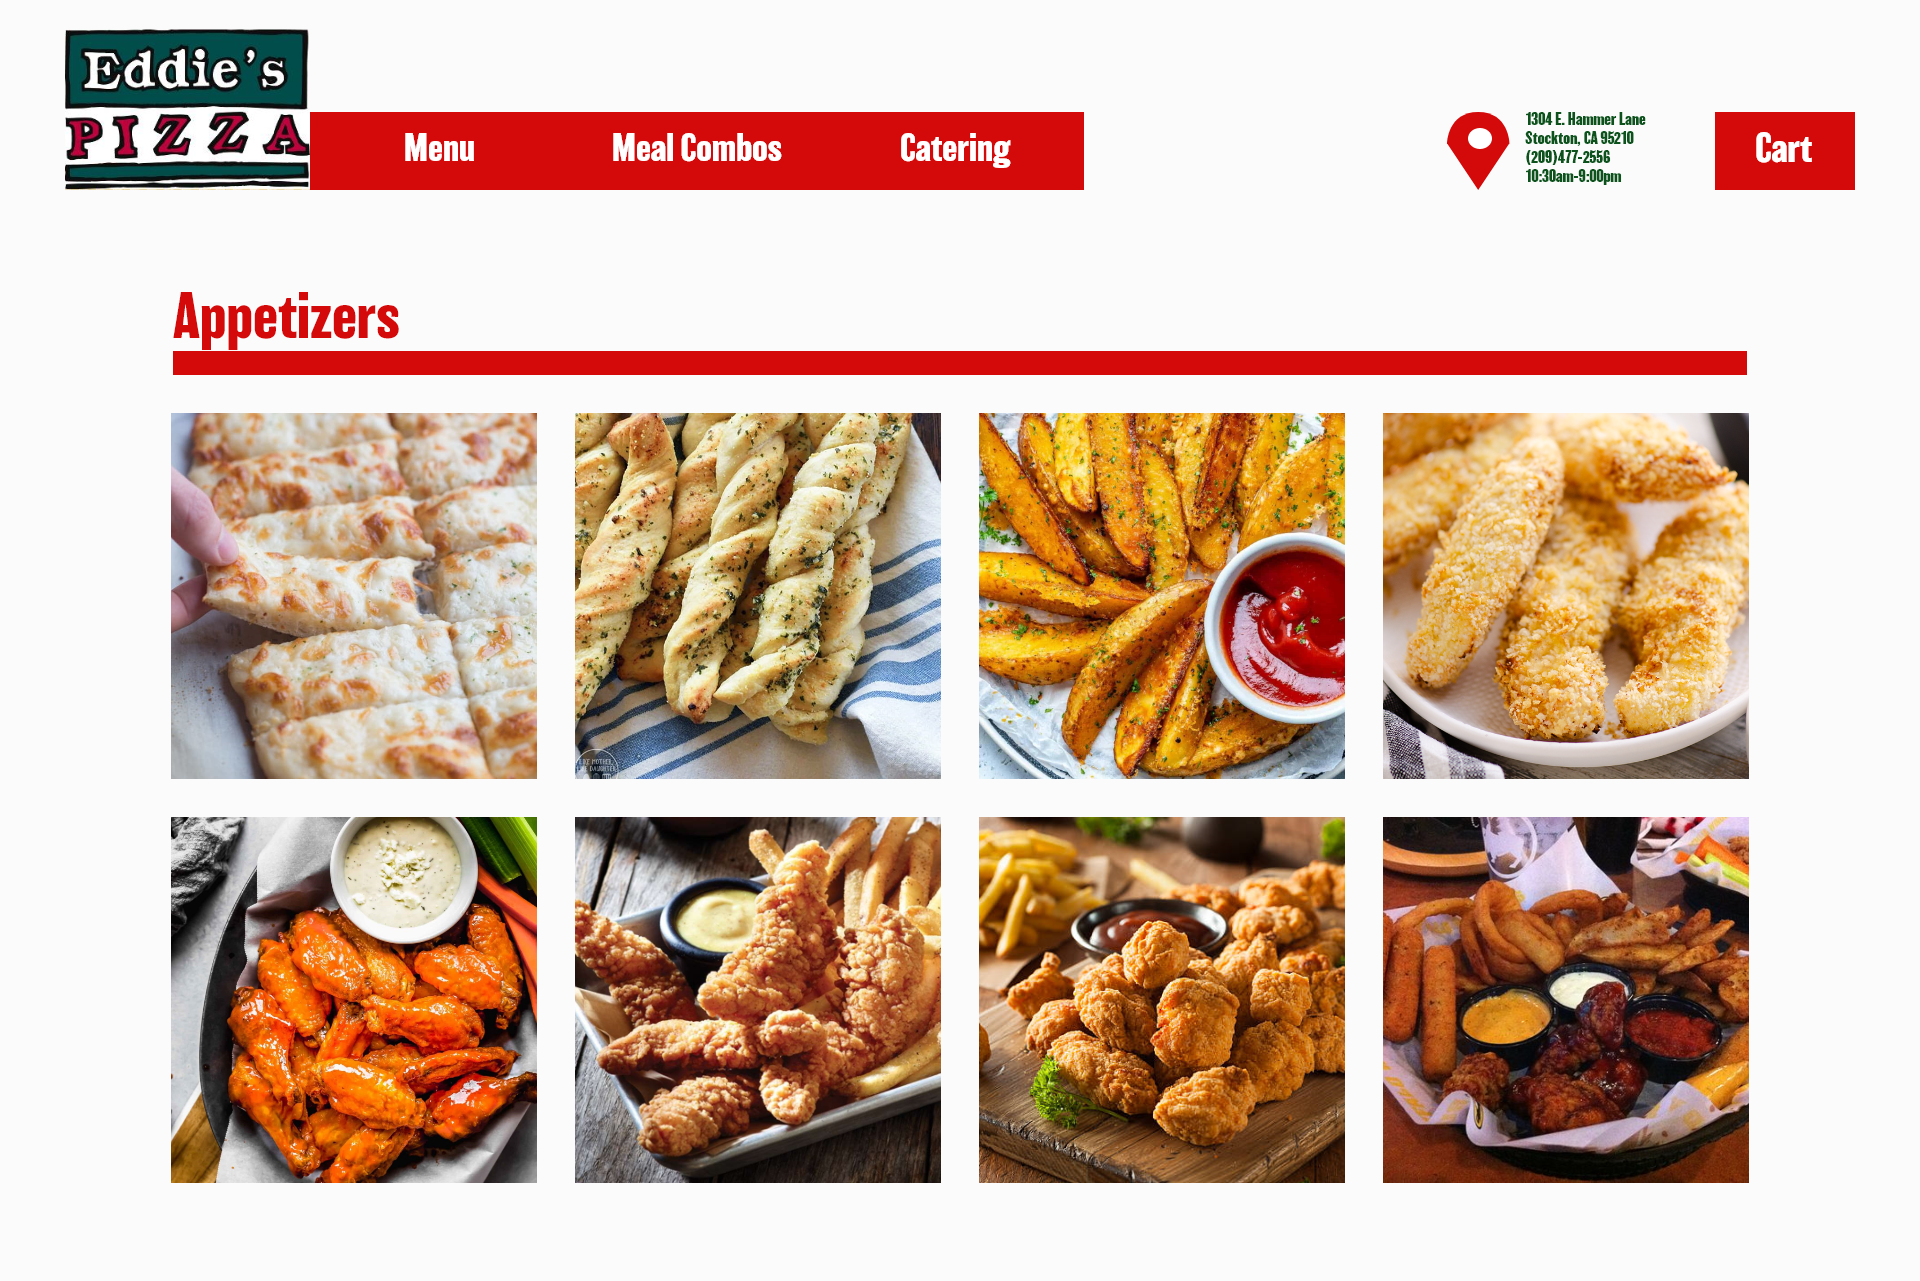Viewport: 1920px width, 1281px height.
Task: Click the 1304 E. Hammer Lane address
Action: point(1585,119)
